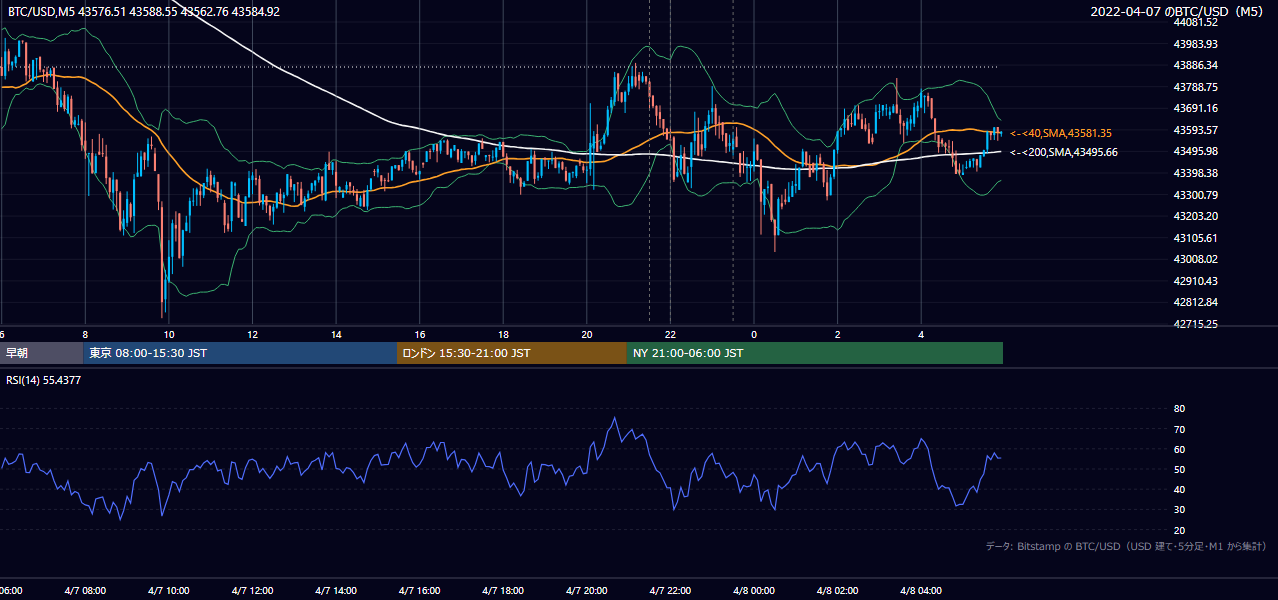The height and width of the screenshot is (600, 1278).
Task: Select the 40 SMA value label 43581.35
Action: pyautogui.click(x=1061, y=133)
